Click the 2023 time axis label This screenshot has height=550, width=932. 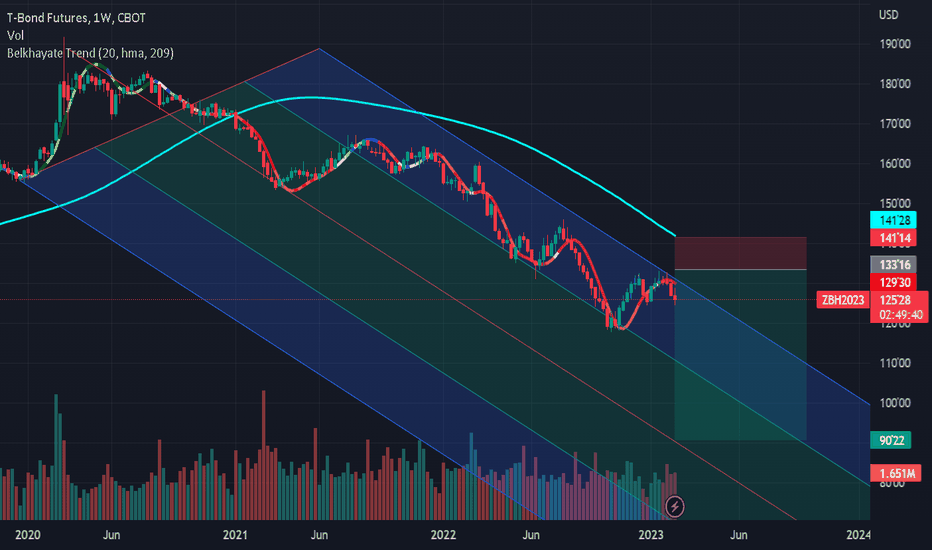tap(650, 535)
